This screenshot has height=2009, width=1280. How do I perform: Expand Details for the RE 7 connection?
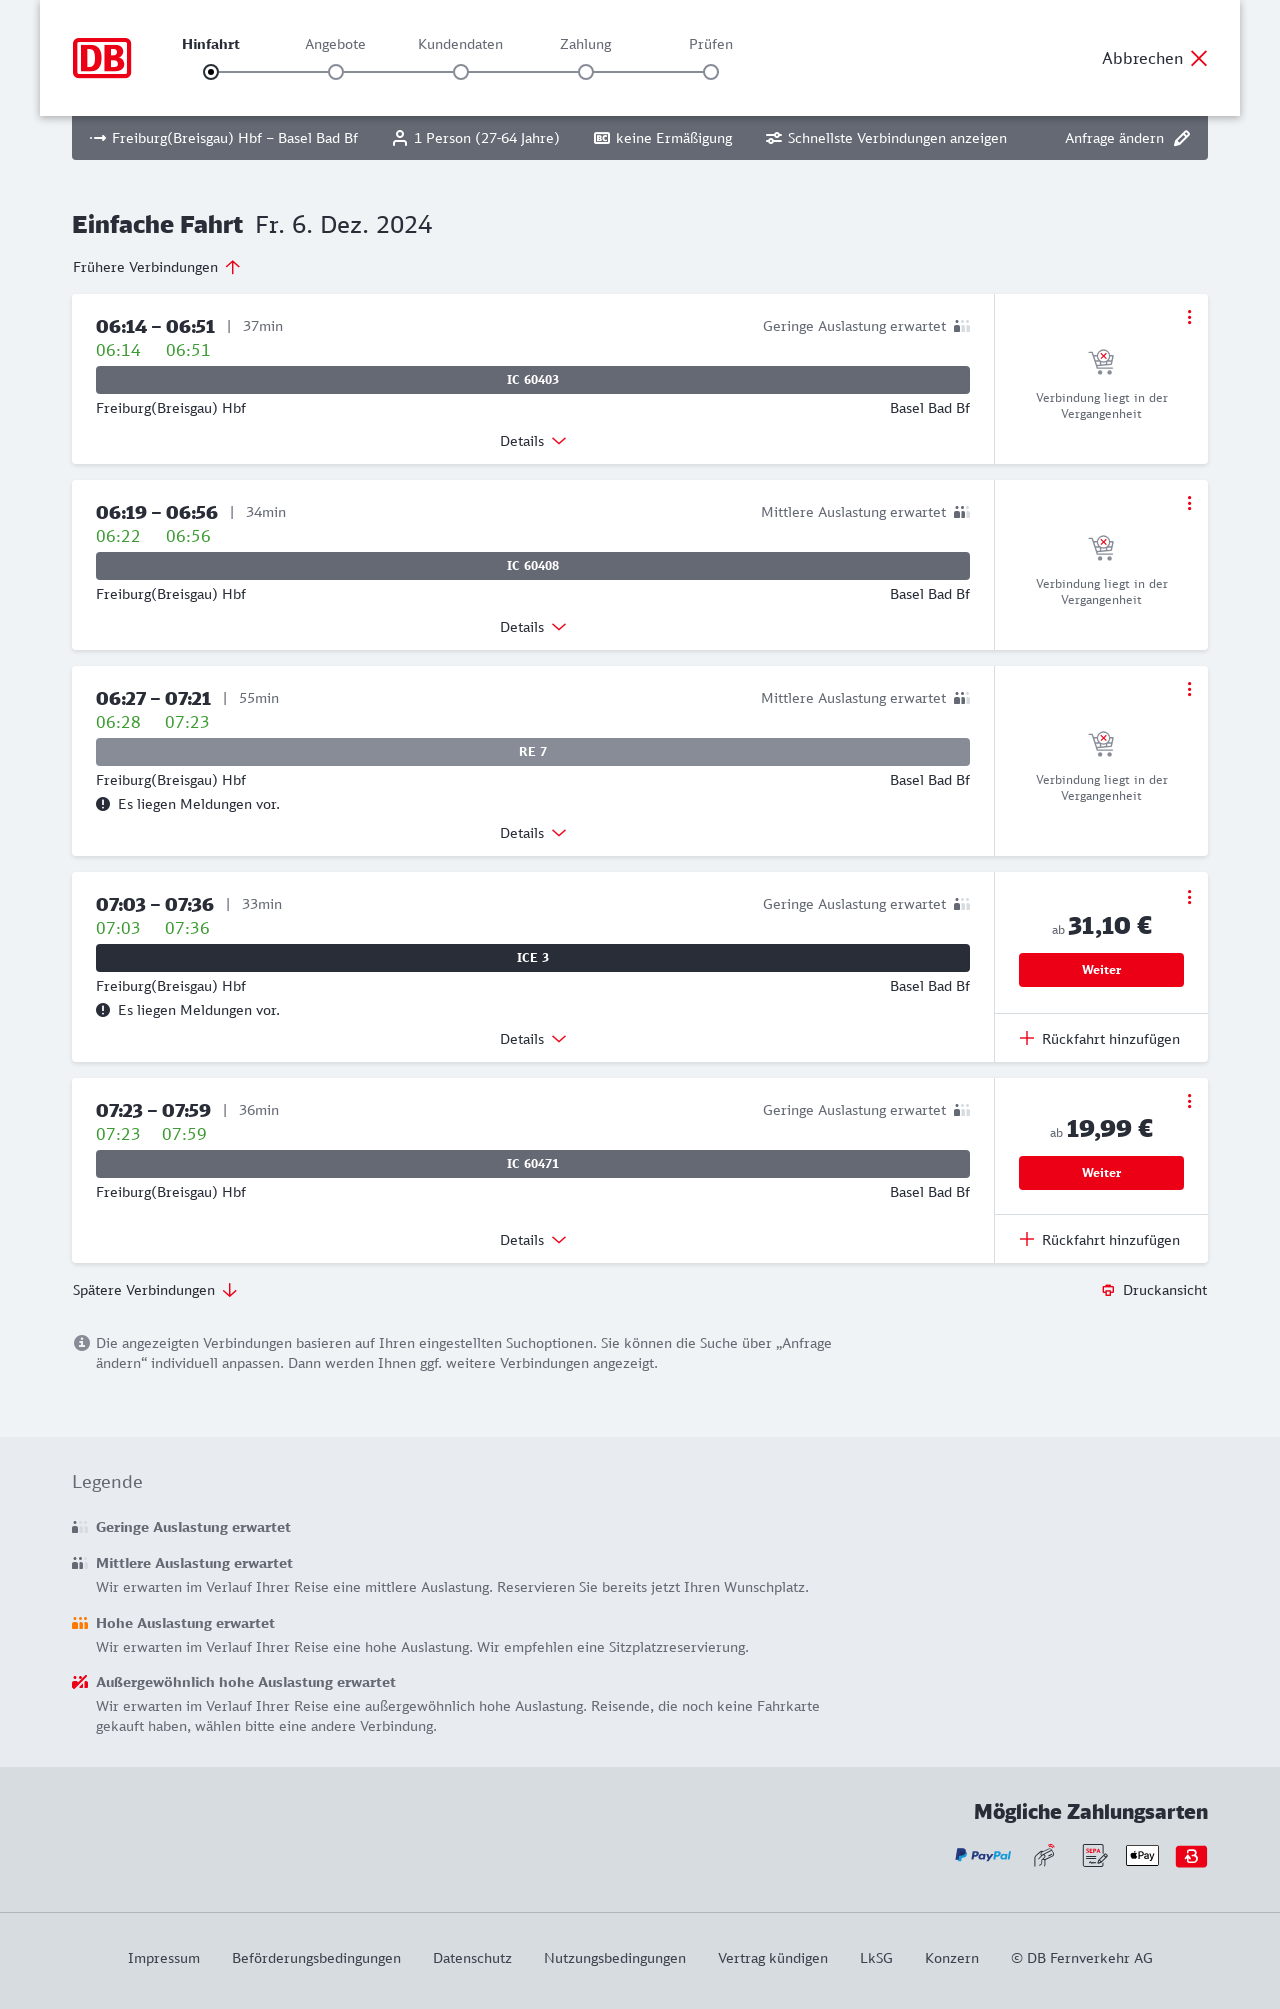click(x=533, y=833)
